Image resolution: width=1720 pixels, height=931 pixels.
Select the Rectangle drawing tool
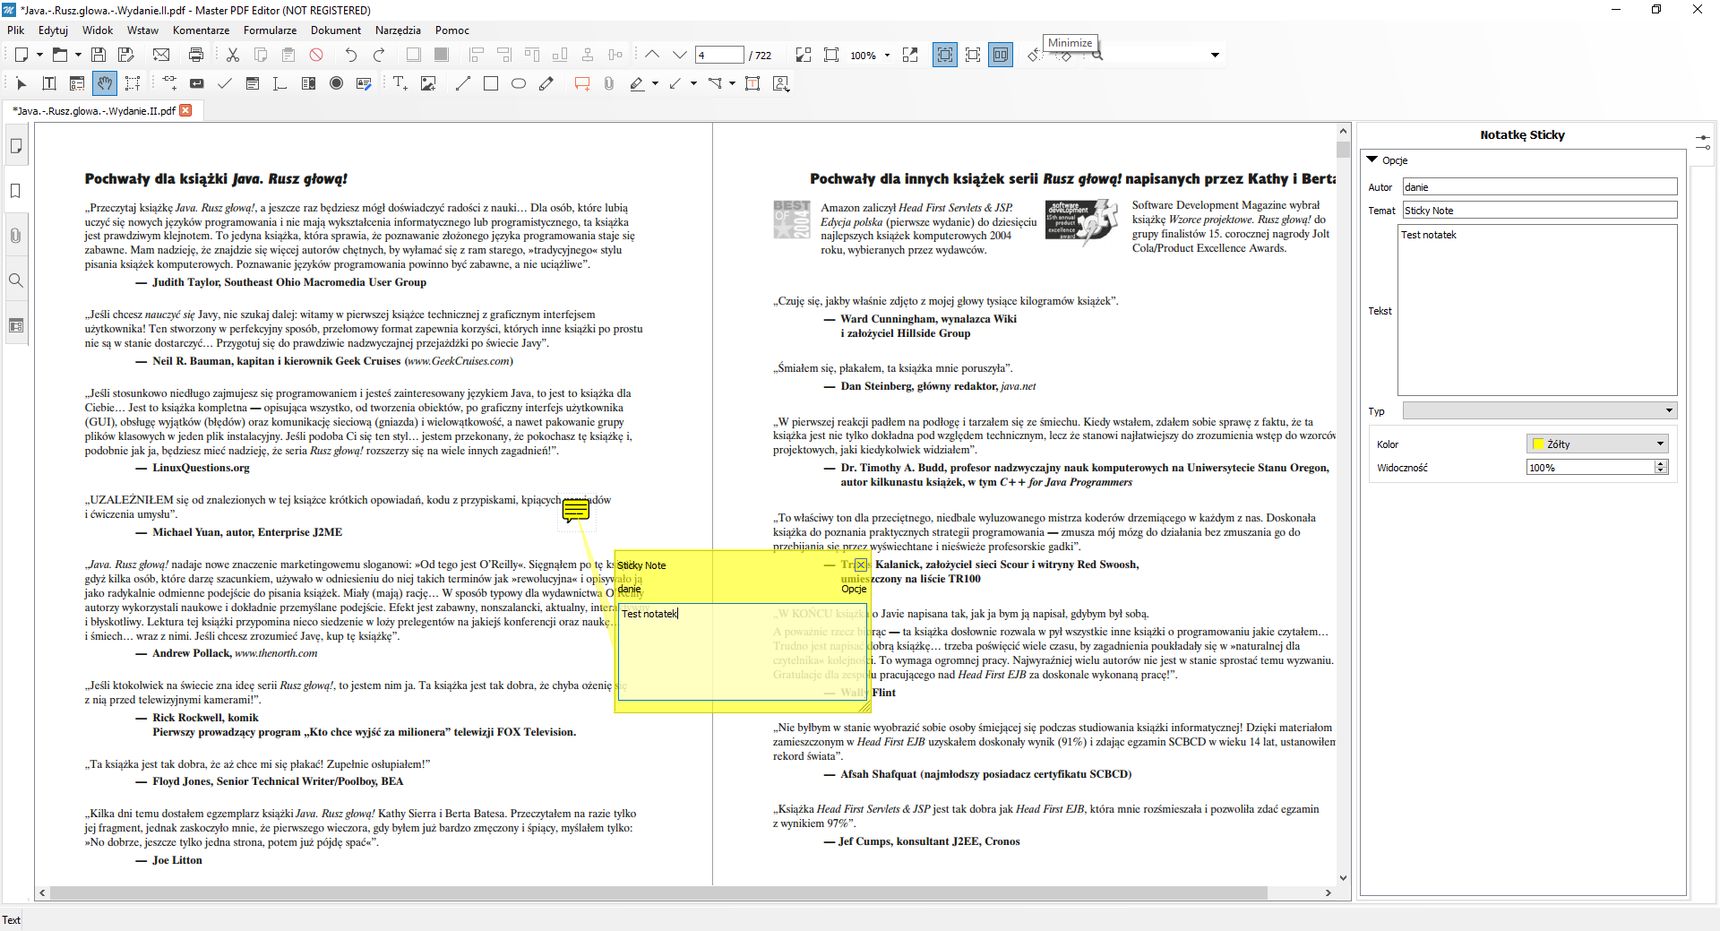coord(491,84)
